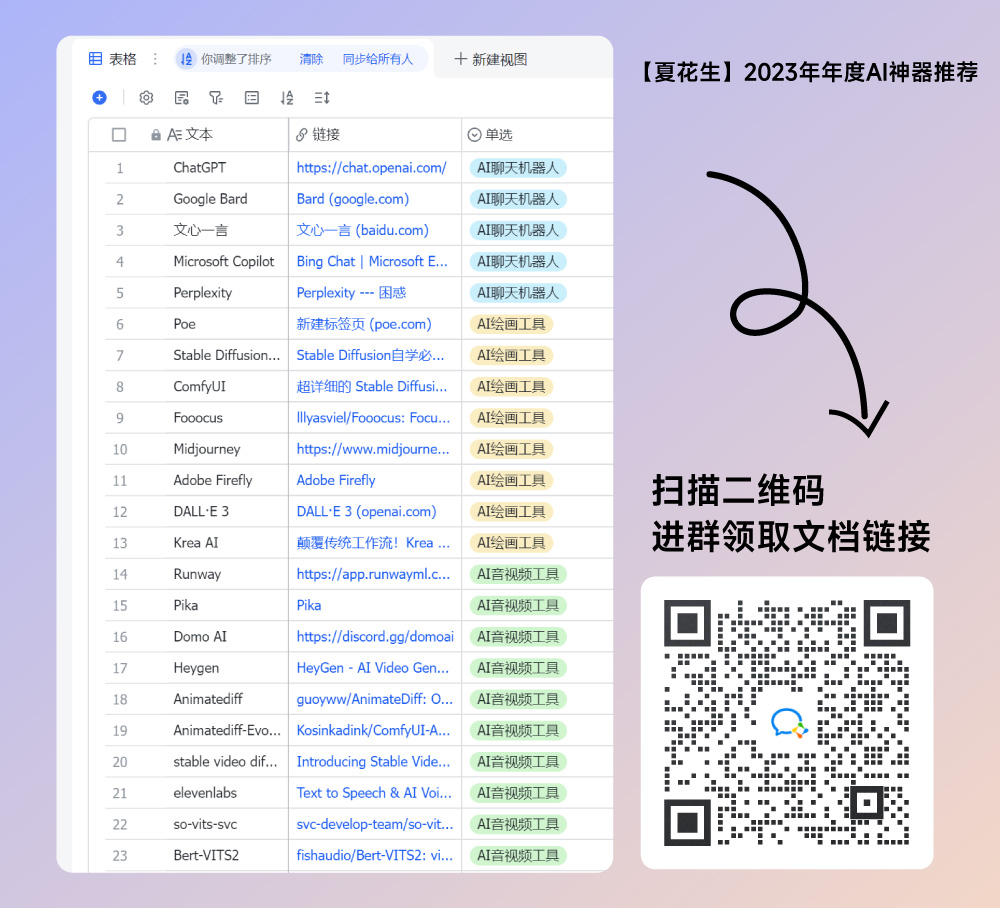Click the single-select icon in 单选 header
Image resolution: width=1000 pixels, height=908 pixels.
coord(474,135)
